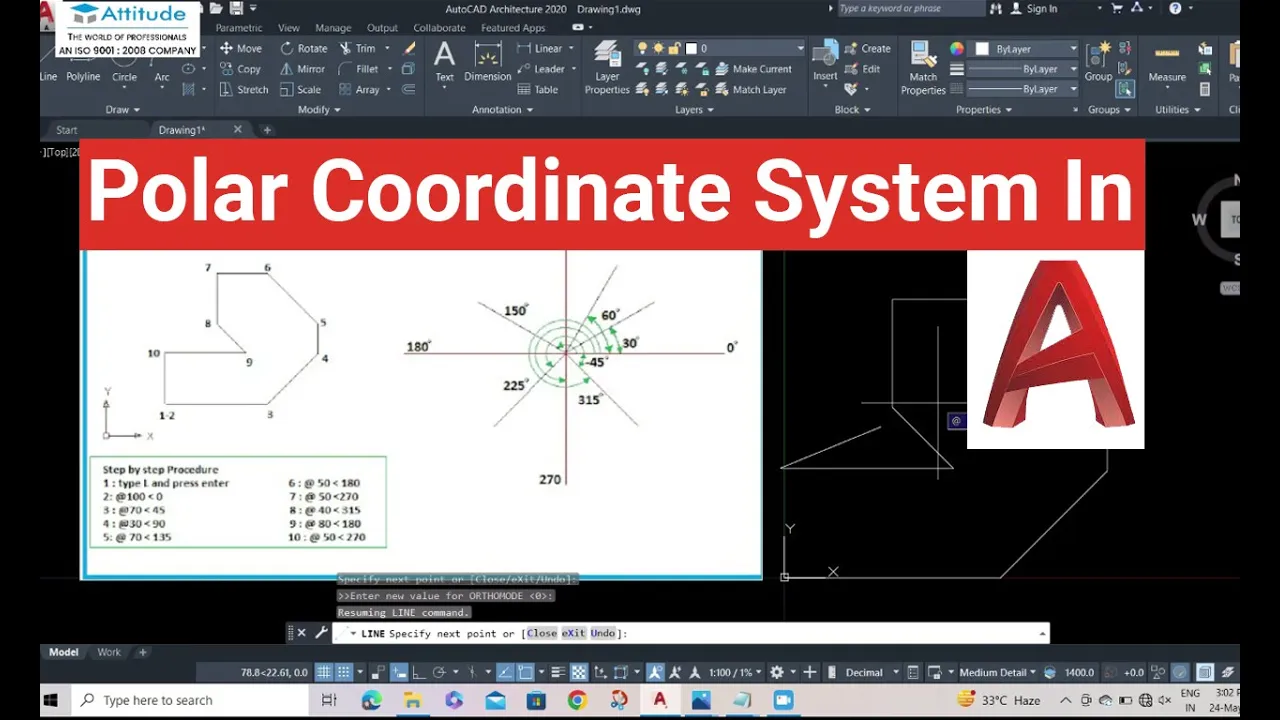Click the white layer color swatch

point(690,48)
